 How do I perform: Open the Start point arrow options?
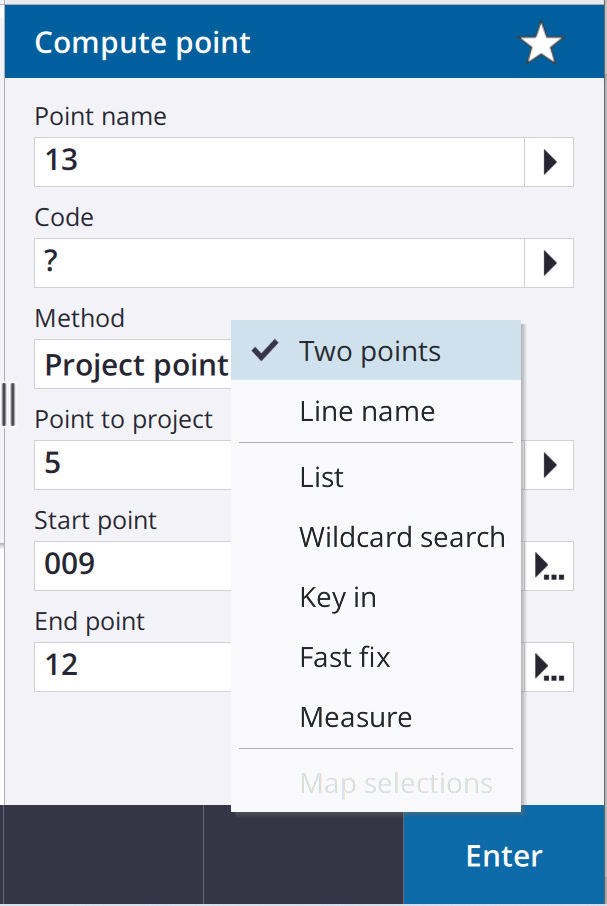[x=548, y=566]
